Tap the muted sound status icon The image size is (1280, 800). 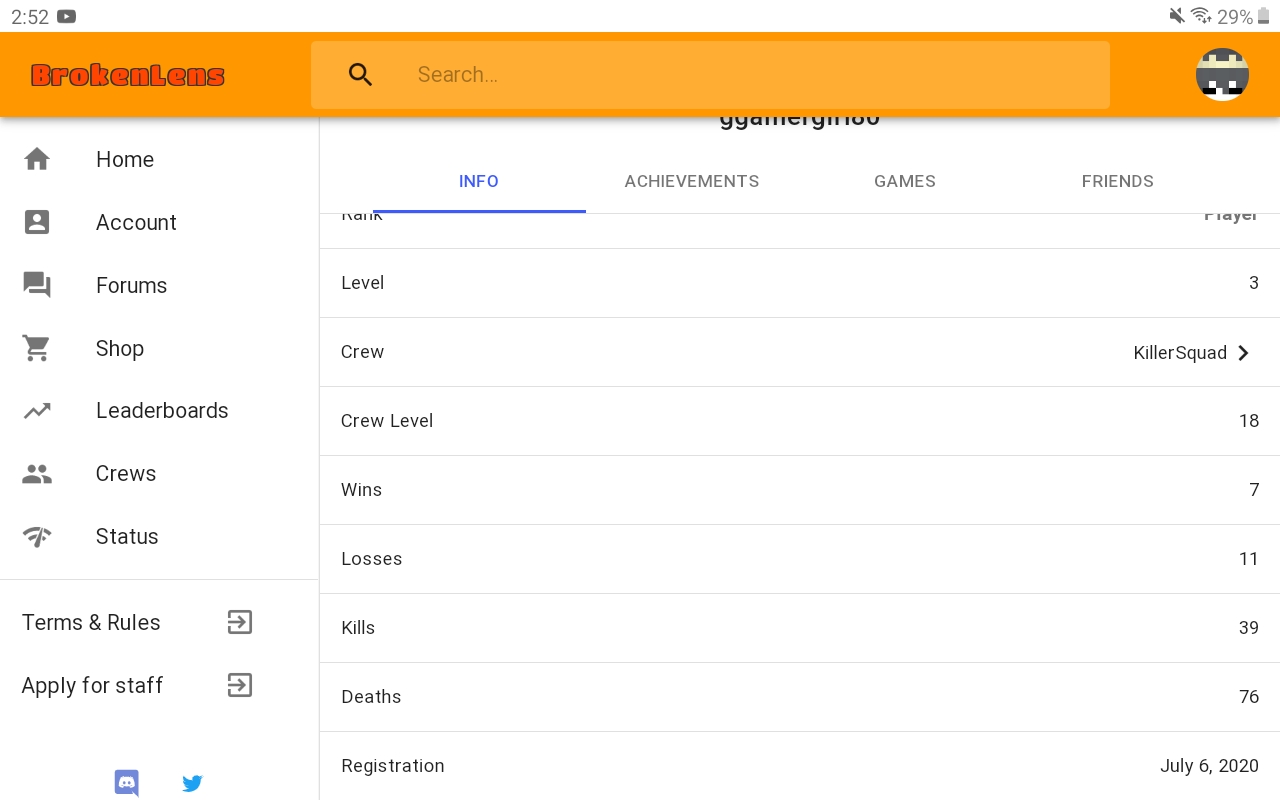1177,16
